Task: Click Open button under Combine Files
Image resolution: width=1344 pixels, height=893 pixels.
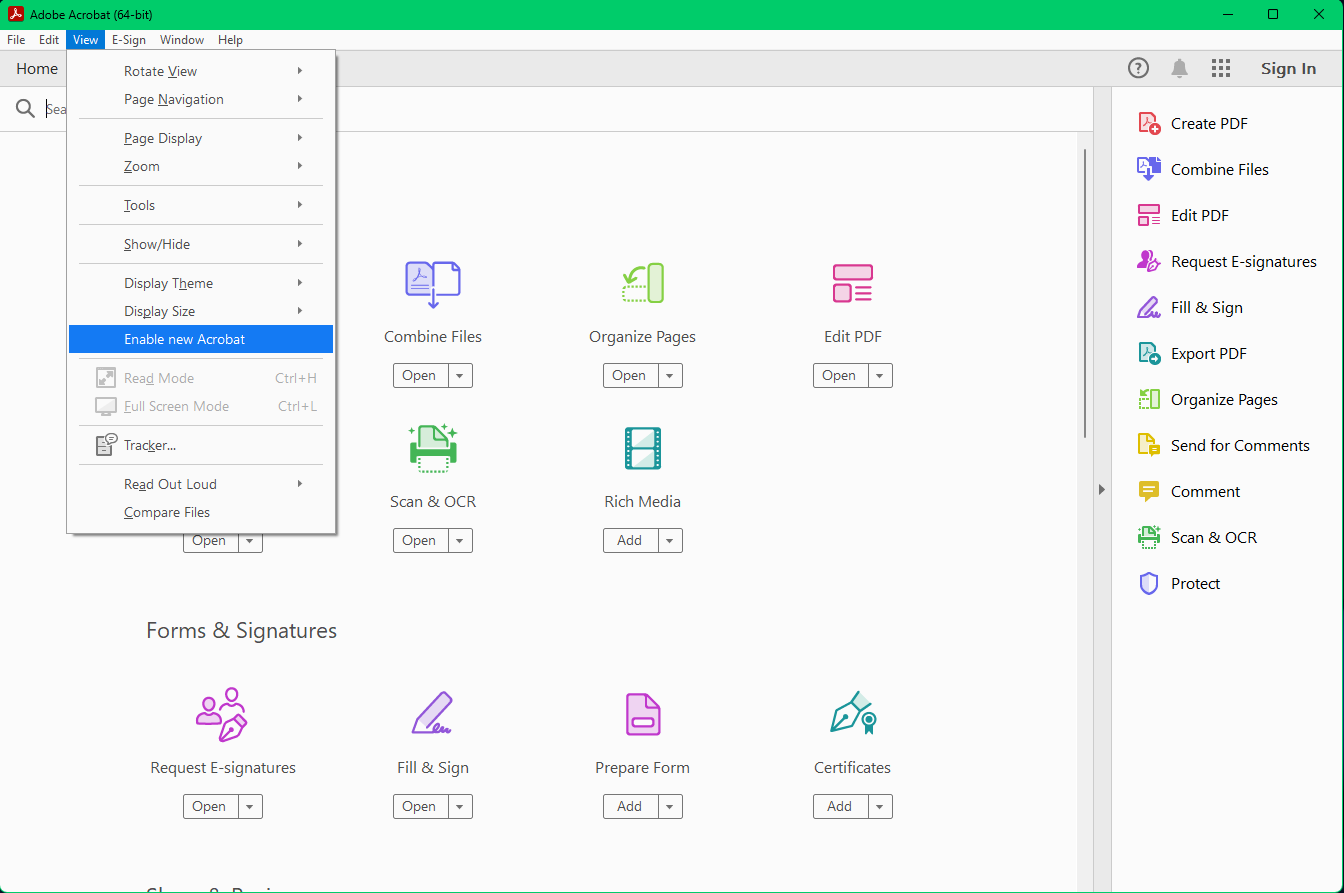Action: tap(419, 375)
